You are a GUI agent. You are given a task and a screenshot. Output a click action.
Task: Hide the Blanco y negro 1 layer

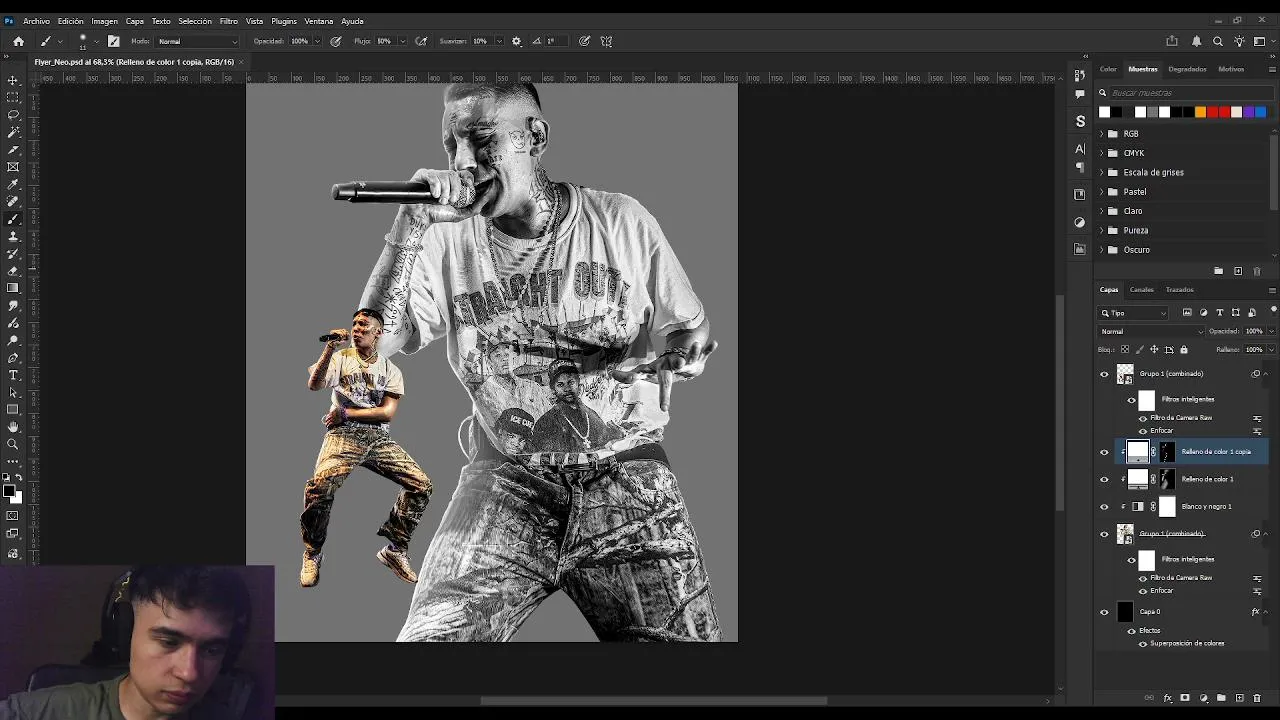[x=1104, y=507]
